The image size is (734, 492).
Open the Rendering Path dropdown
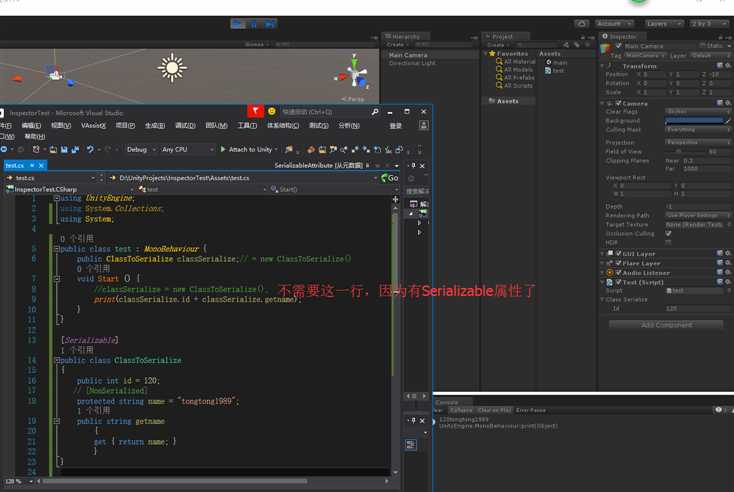(x=697, y=215)
